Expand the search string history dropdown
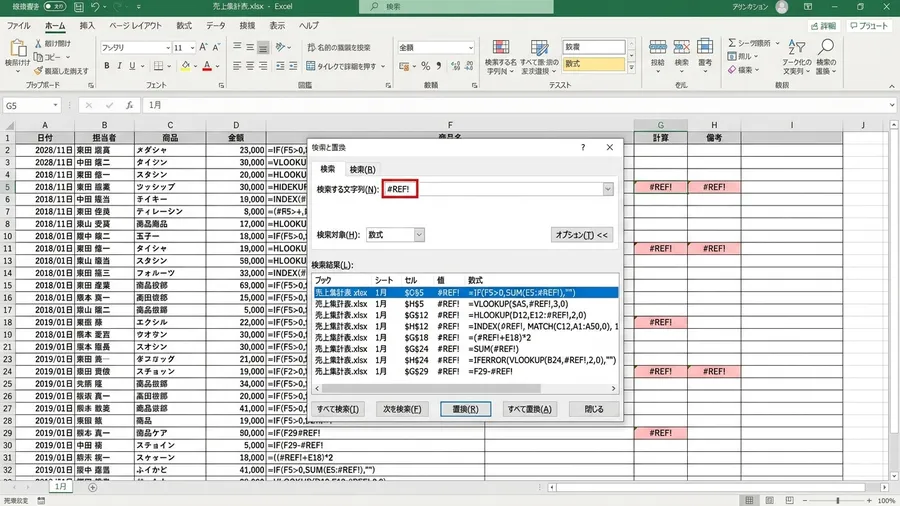The image size is (900, 506). point(608,189)
